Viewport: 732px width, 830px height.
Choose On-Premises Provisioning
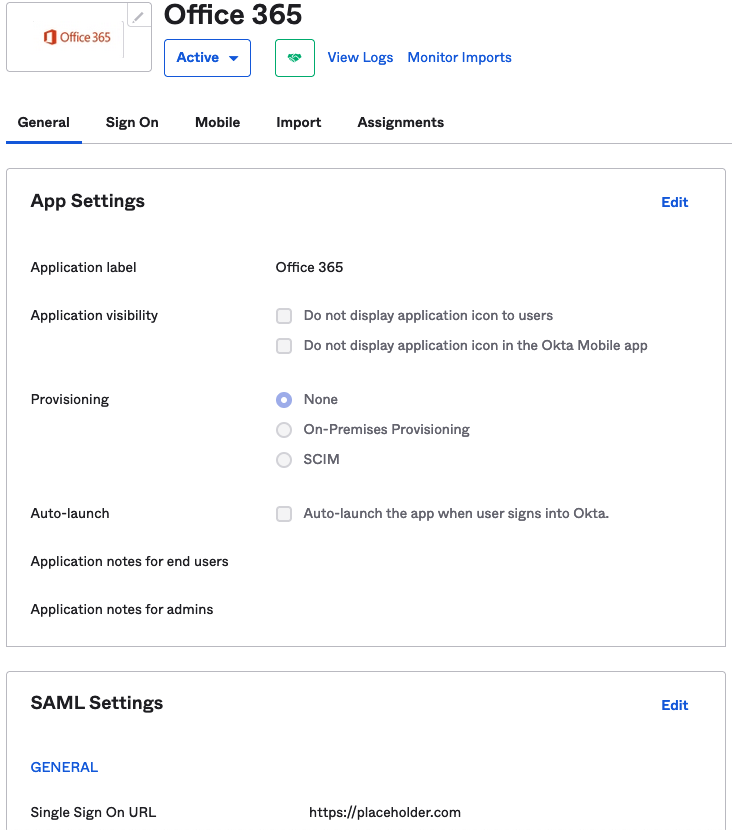point(283,429)
